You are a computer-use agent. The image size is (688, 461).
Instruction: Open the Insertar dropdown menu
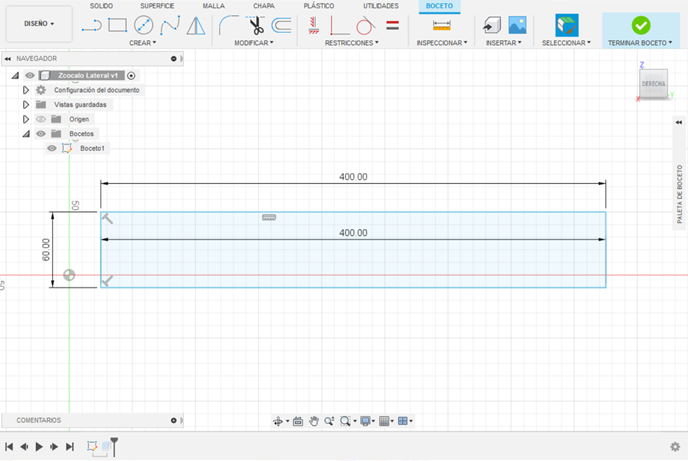pyautogui.click(x=504, y=43)
